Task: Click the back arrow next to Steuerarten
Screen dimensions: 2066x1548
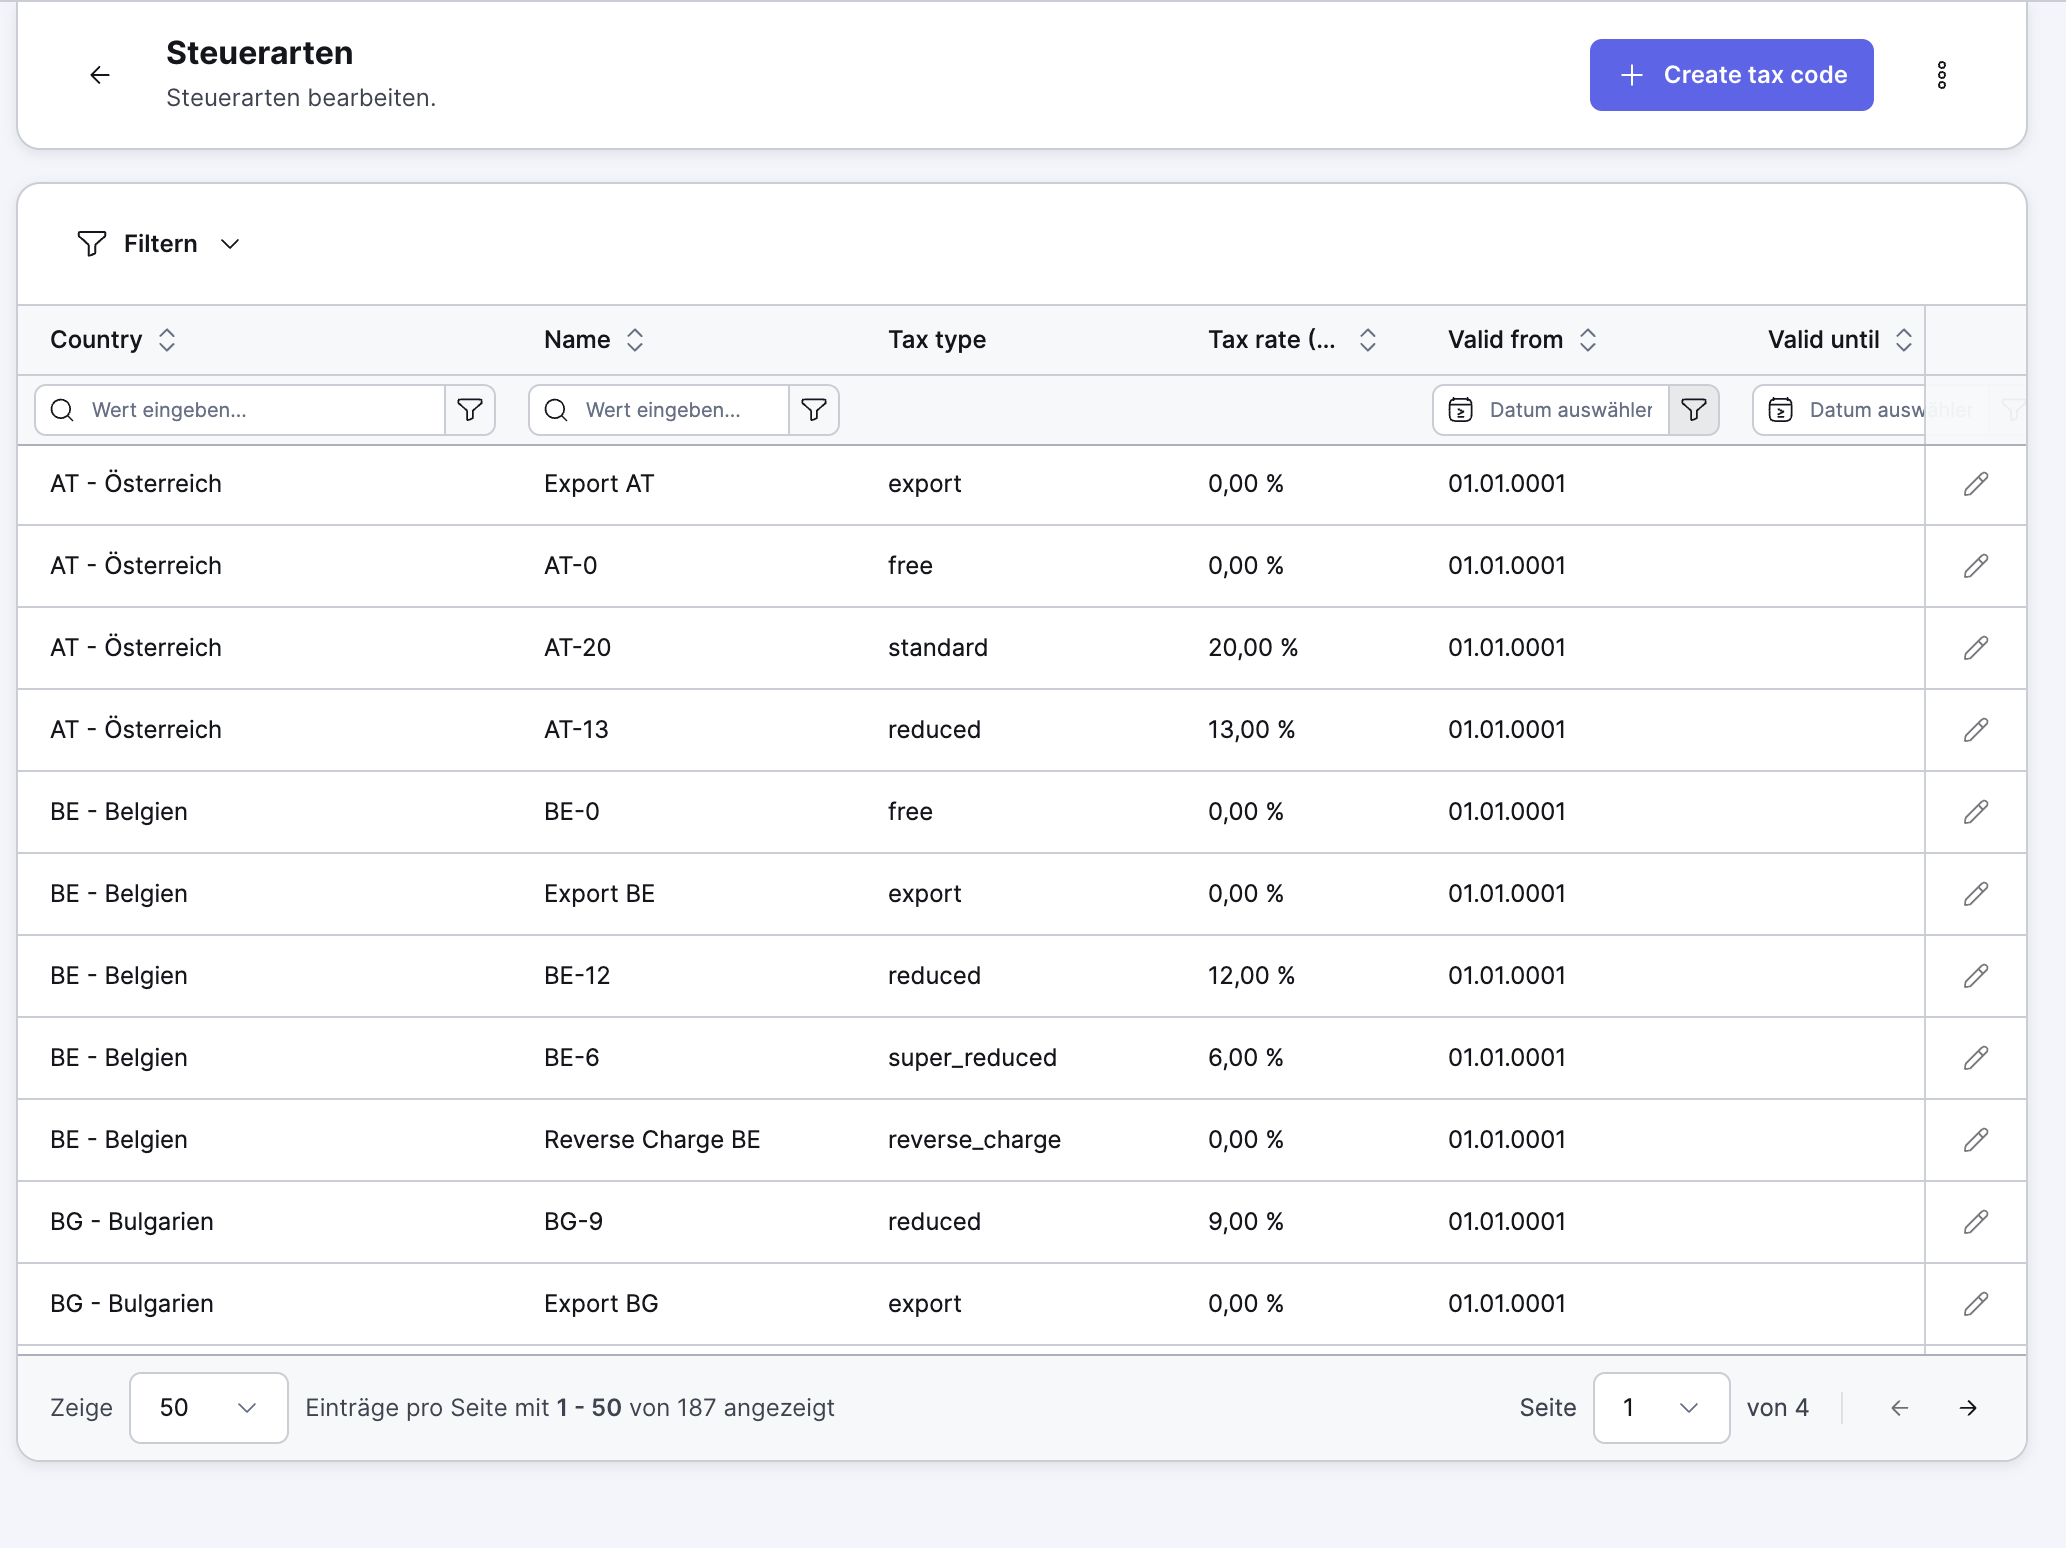Action: [100, 75]
